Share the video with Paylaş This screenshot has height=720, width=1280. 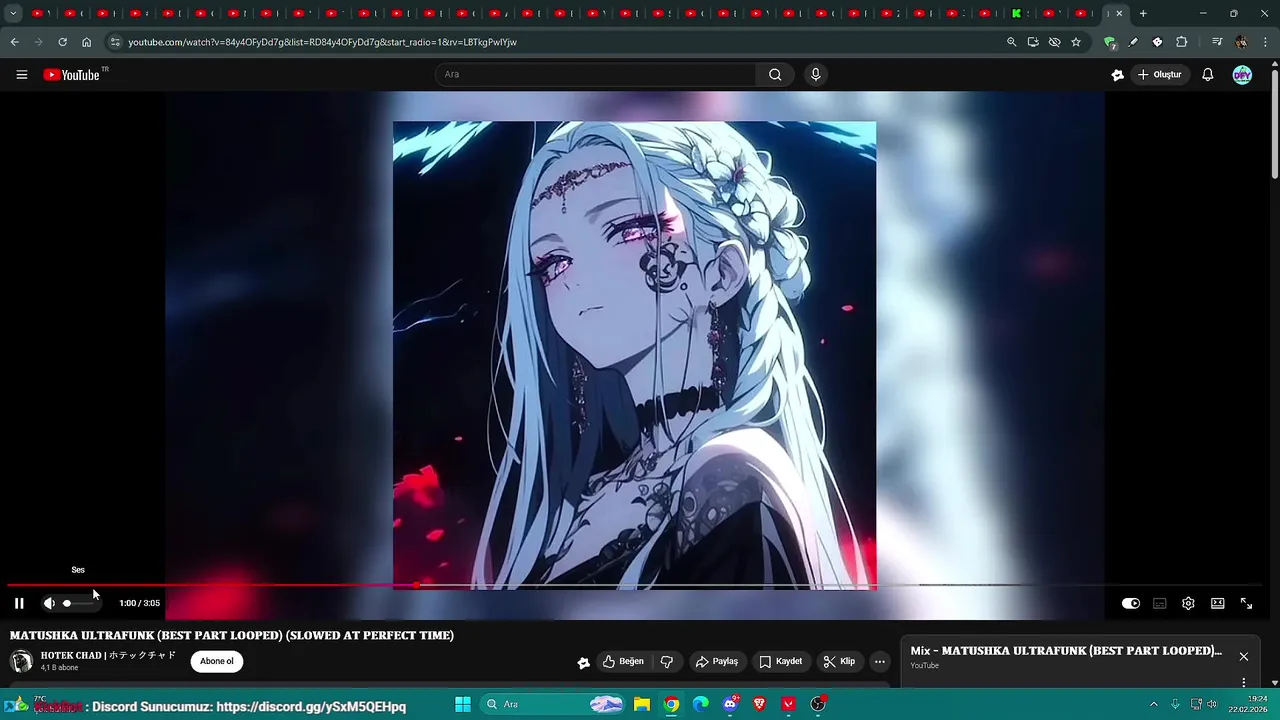point(716,661)
